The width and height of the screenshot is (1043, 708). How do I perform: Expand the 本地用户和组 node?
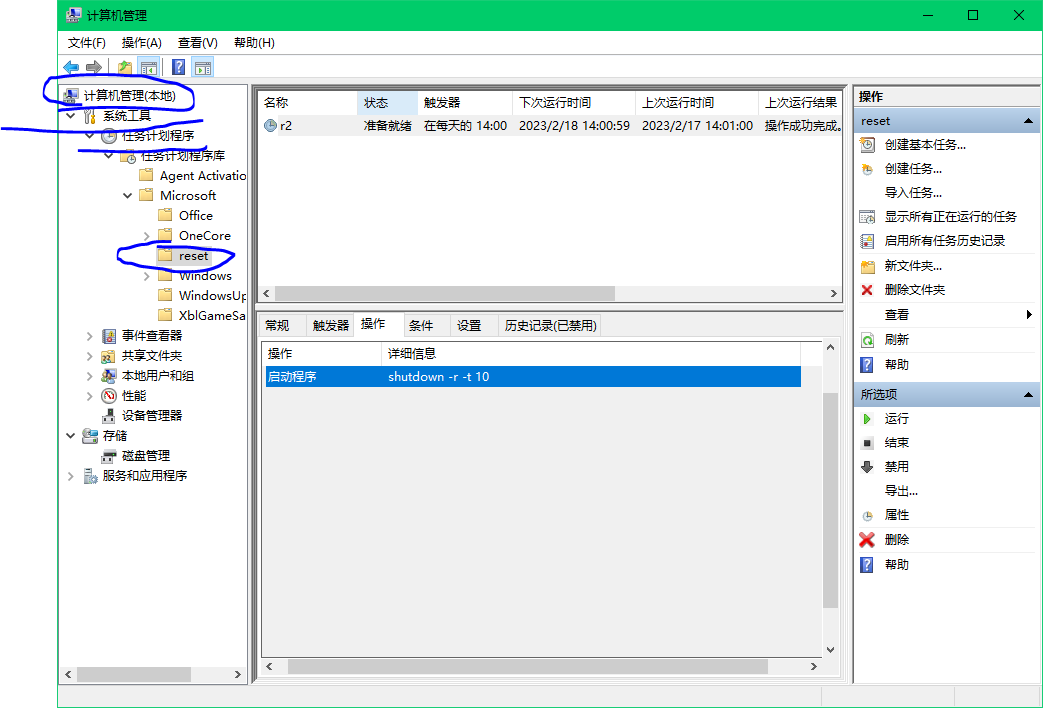[x=90, y=376]
